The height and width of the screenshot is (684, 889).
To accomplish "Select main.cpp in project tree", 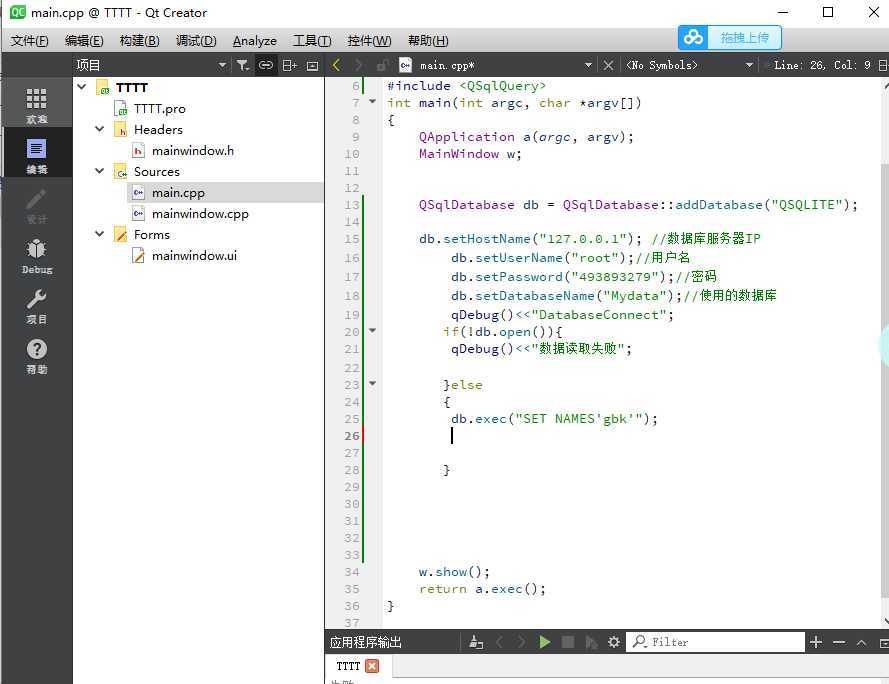I will pyautogui.click(x=178, y=193).
